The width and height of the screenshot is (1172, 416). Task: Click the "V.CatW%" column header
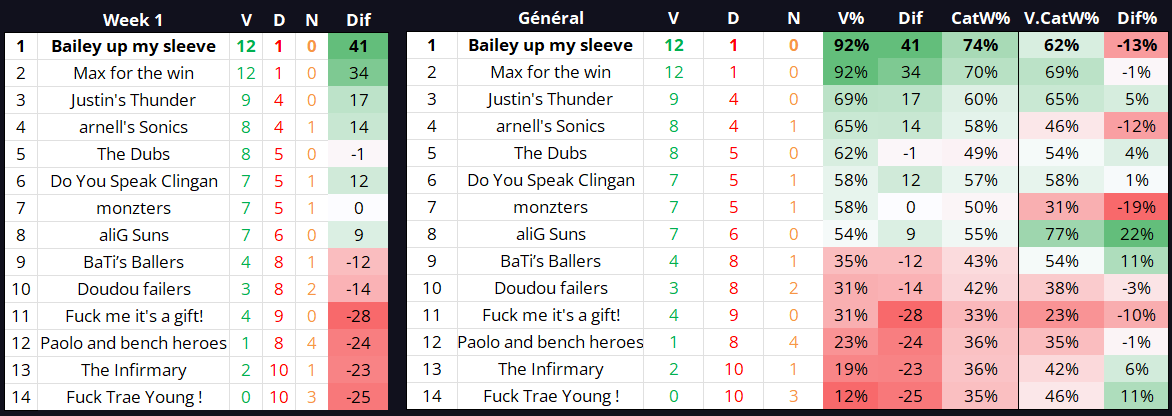(1061, 19)
